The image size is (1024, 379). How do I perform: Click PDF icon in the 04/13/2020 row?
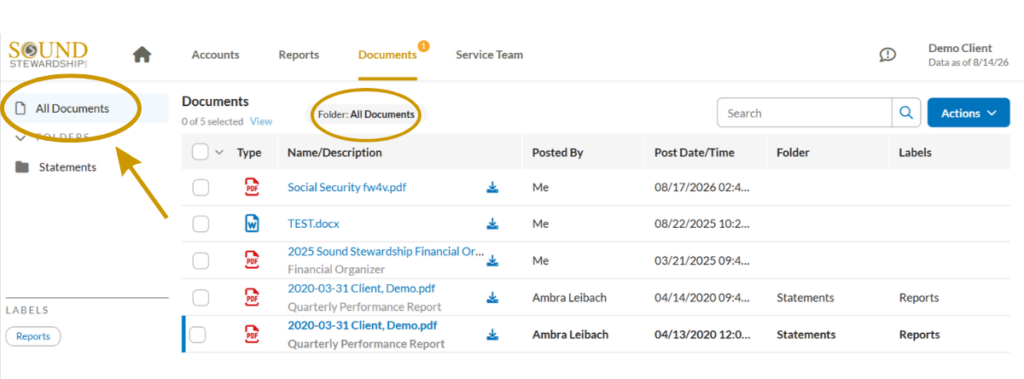click(251, 335)
